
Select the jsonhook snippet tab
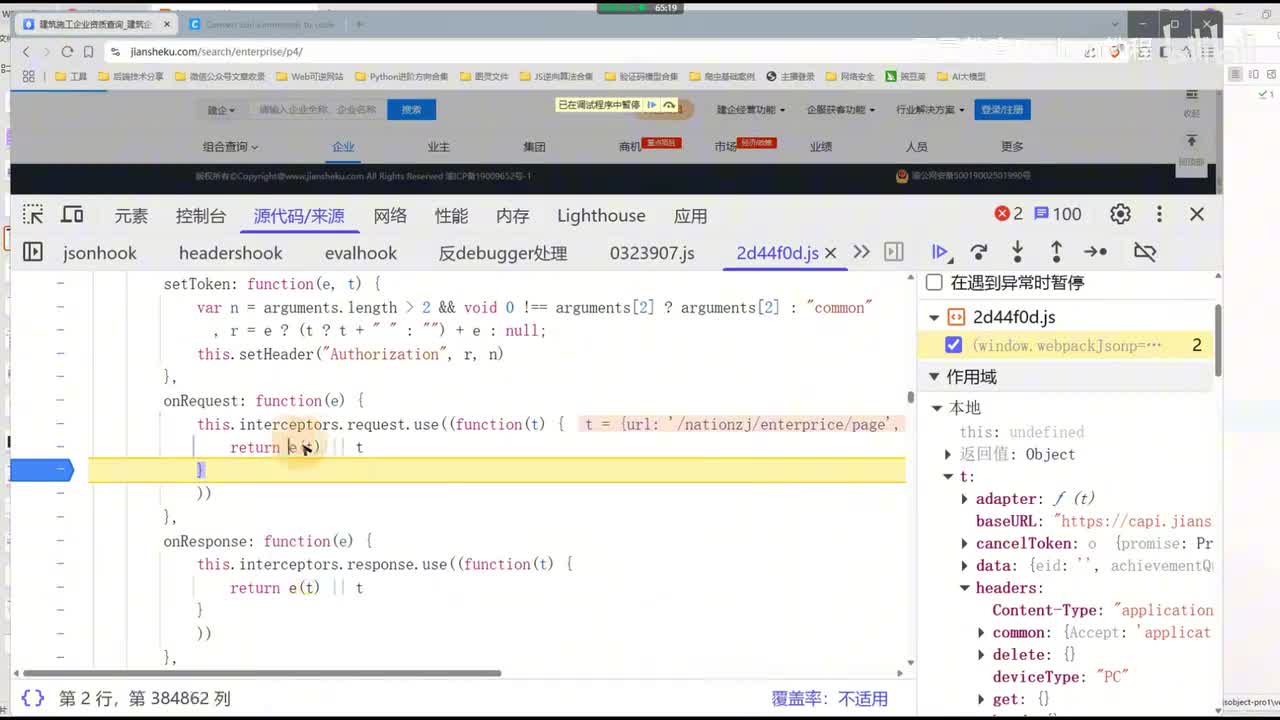pyautogui.click(x=100, y=253)
